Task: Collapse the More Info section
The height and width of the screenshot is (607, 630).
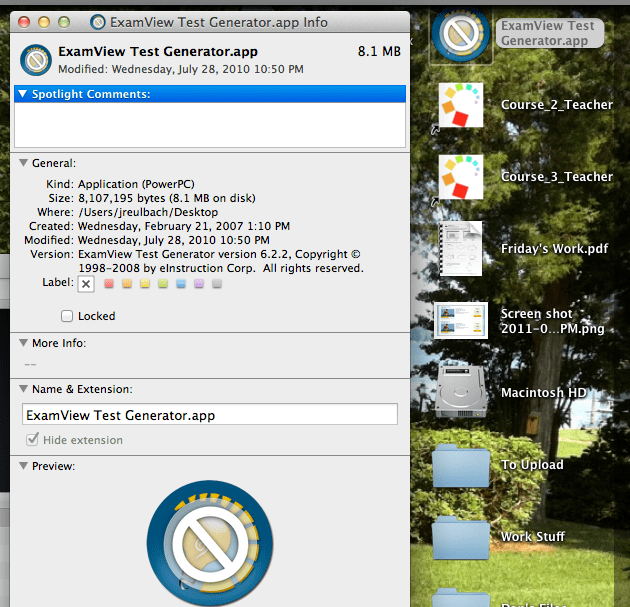Action: coord(23,343)
